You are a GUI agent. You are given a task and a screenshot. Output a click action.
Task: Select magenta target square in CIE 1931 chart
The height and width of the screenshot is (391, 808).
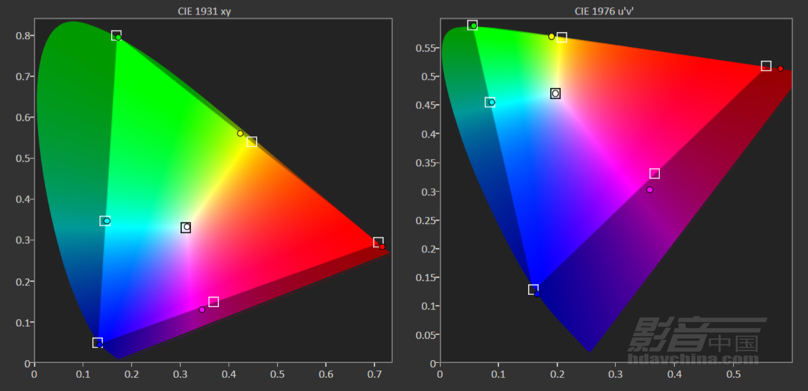click(213, 301)
